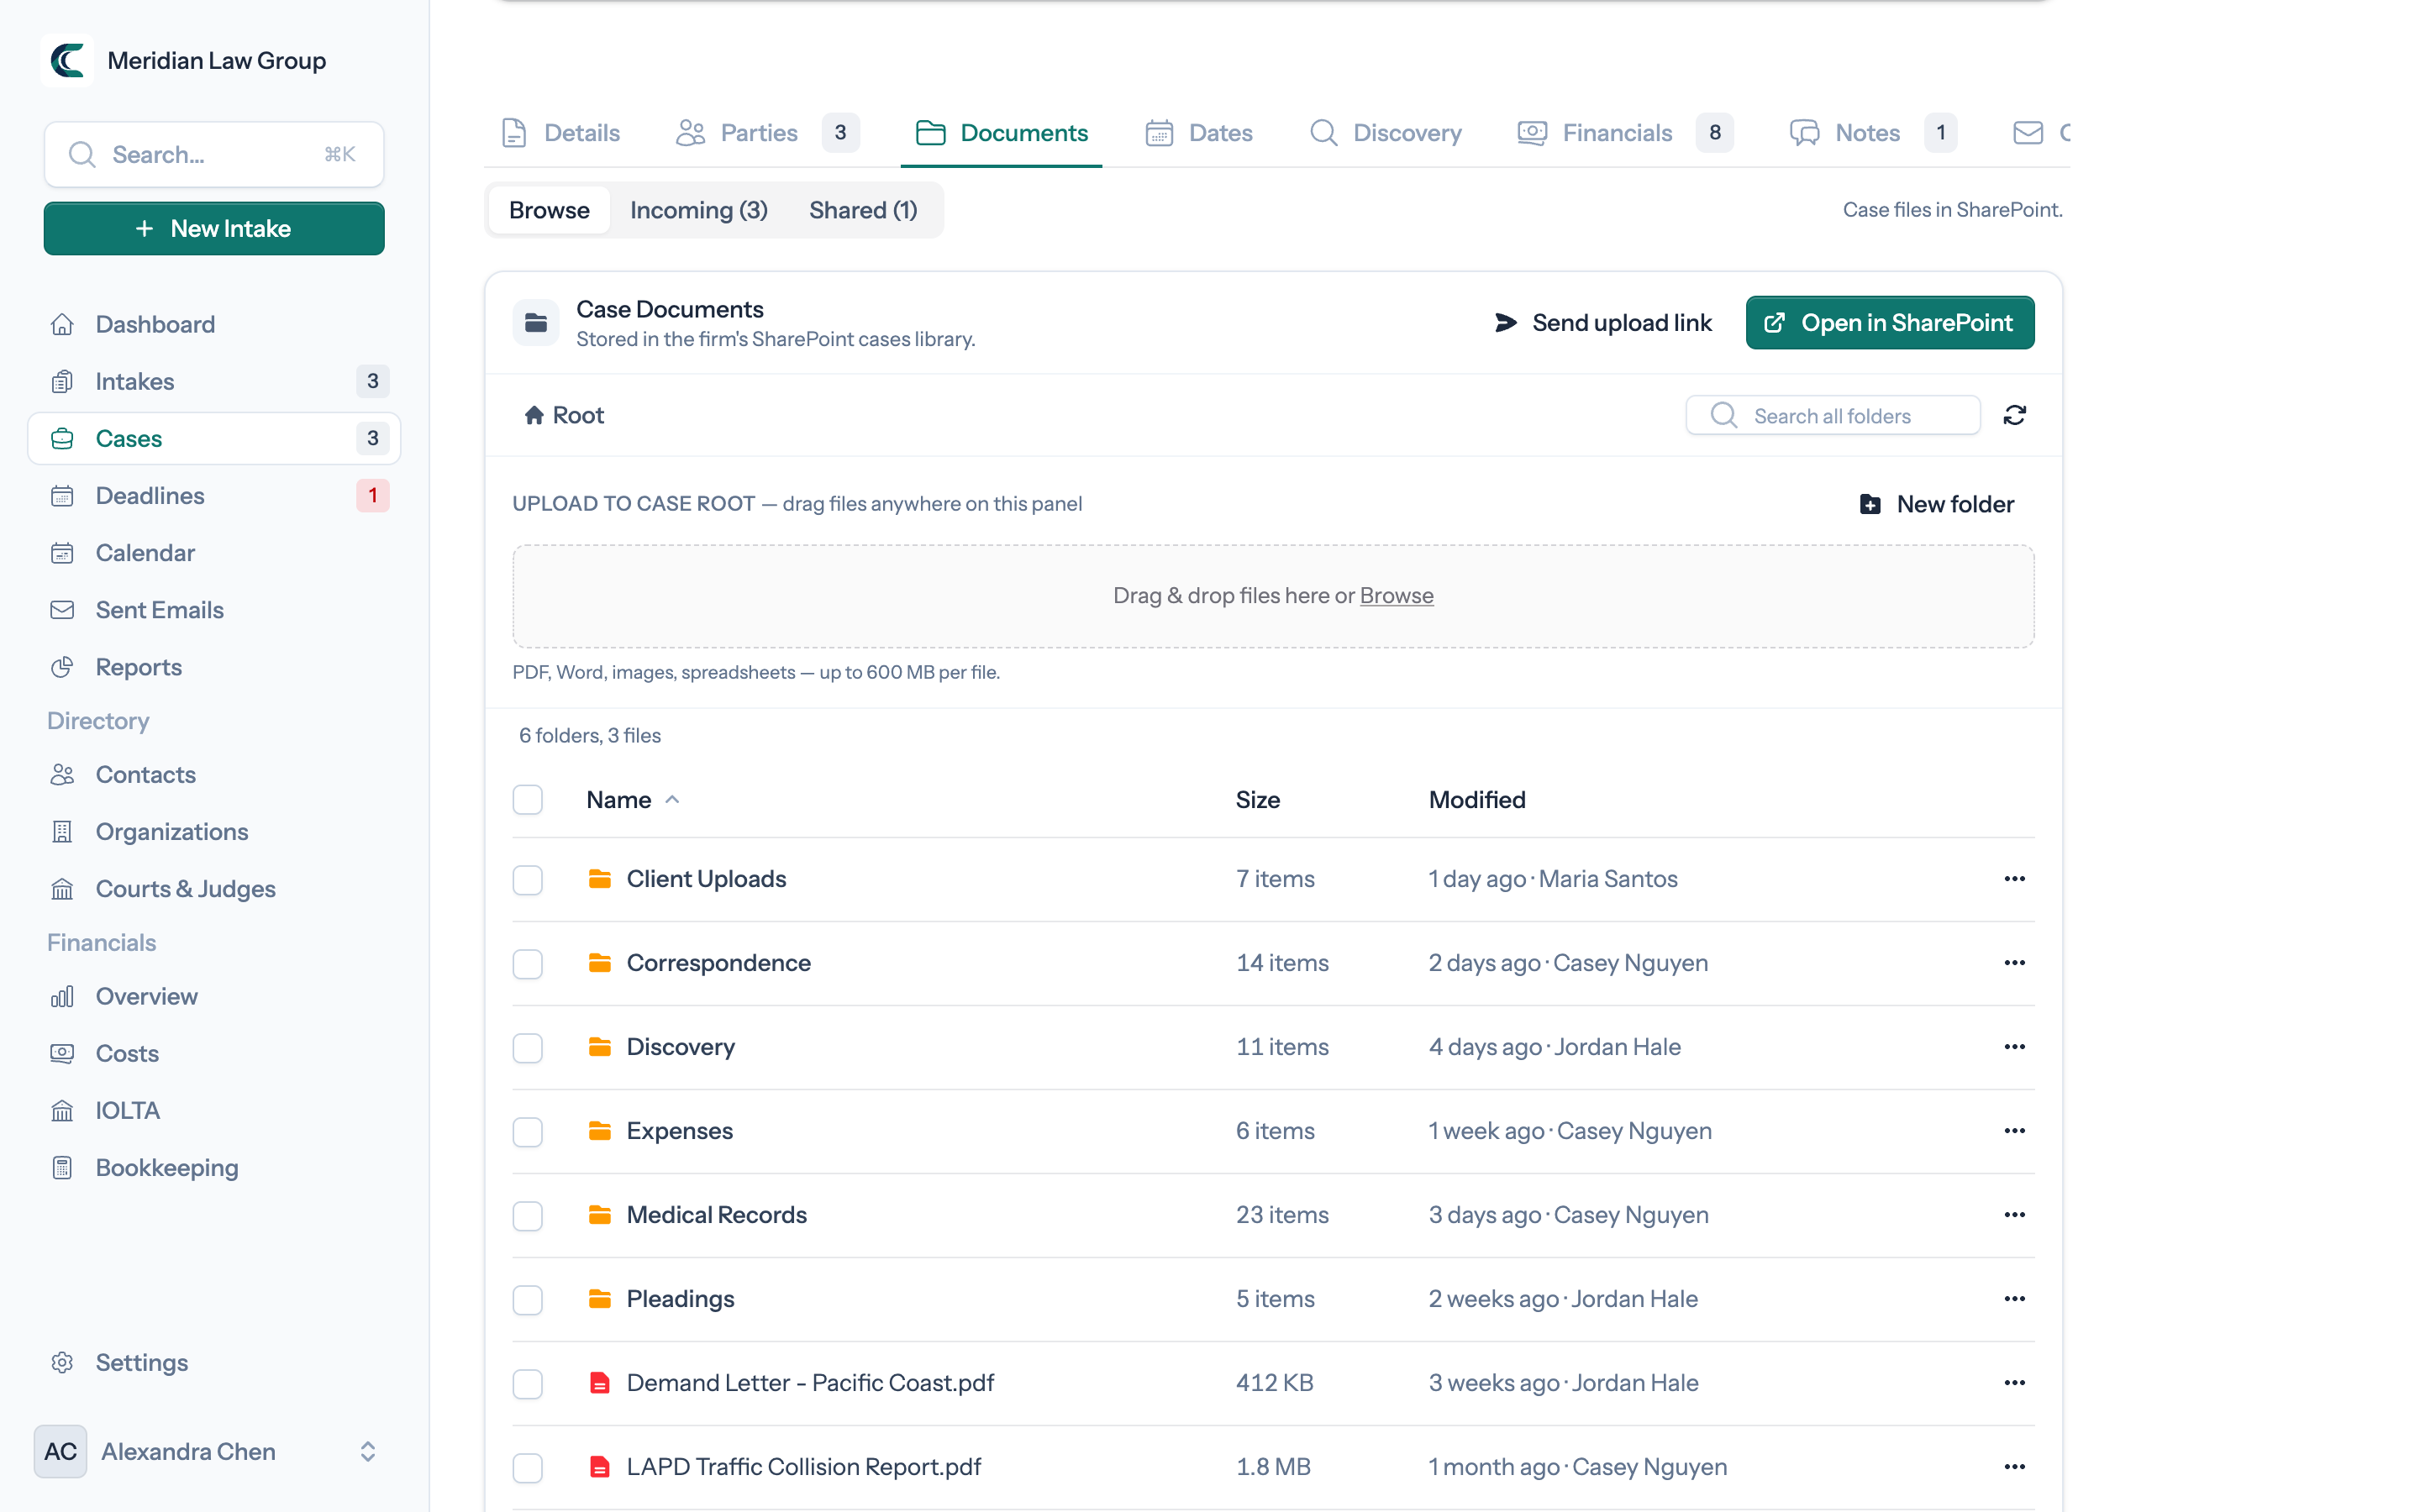The width and height of the screenshot is (2420, 1512).
Task: Open the Sent Emails page
Action: point(214,609)
